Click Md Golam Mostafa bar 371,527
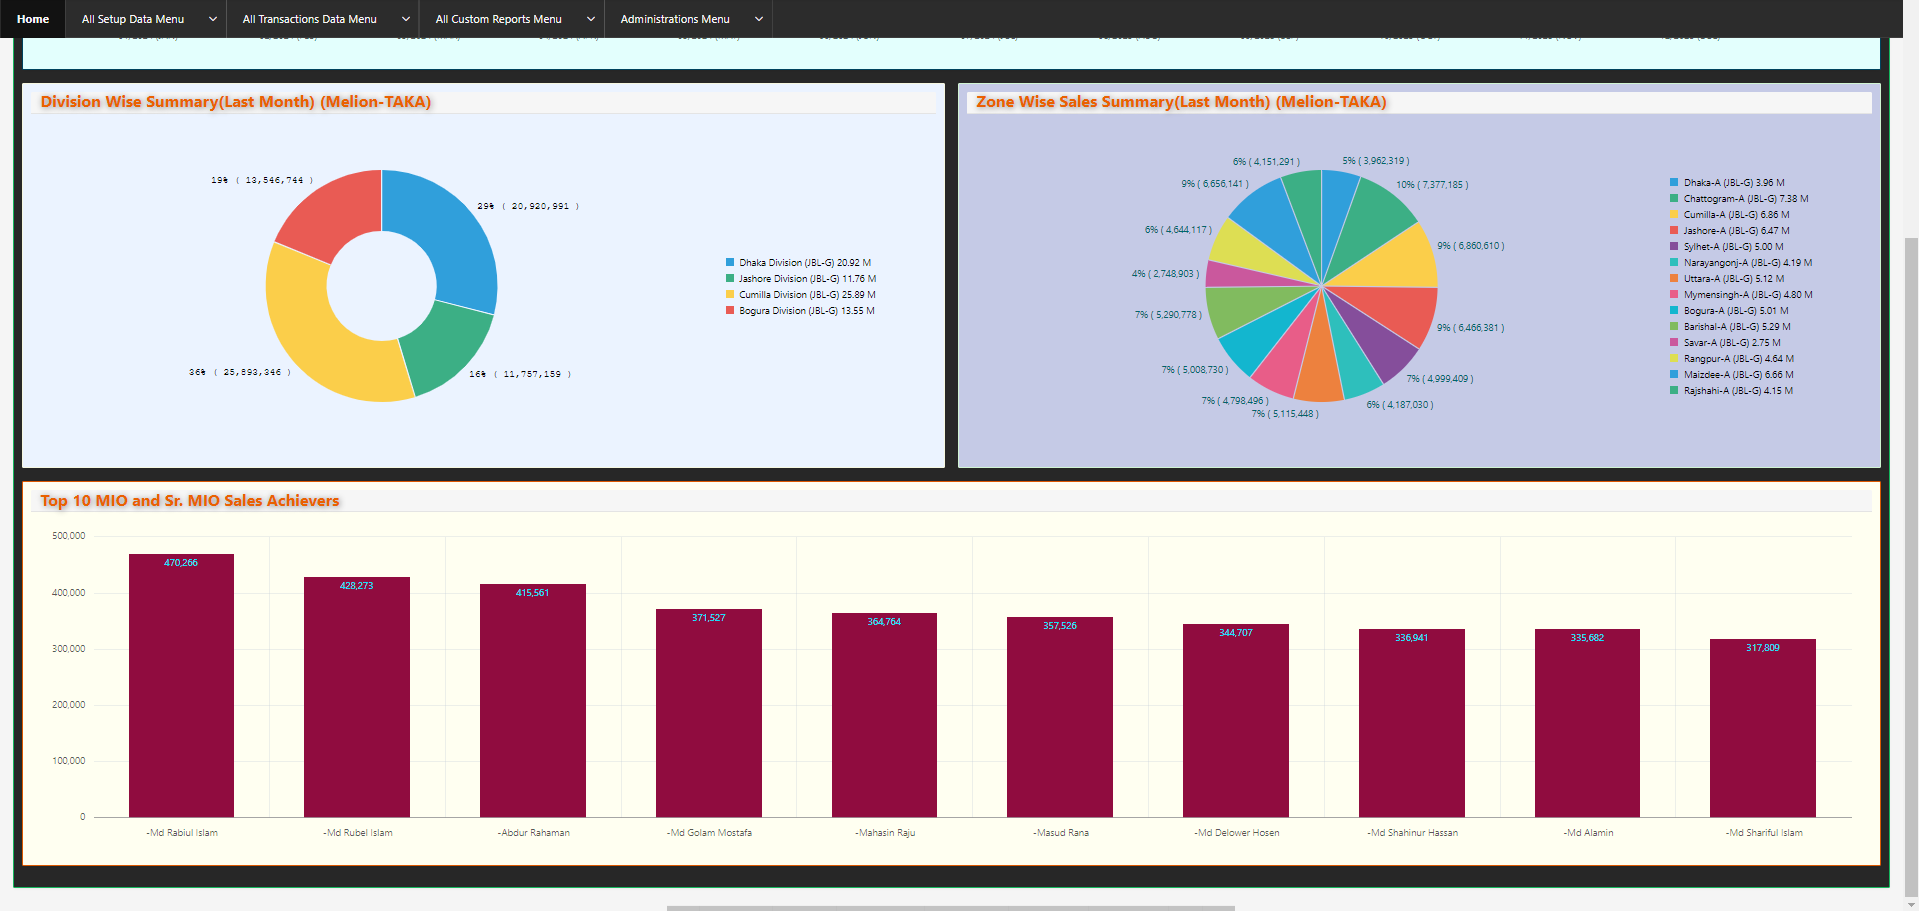Viewport: 1919px width, 911px height. [709, 713]
